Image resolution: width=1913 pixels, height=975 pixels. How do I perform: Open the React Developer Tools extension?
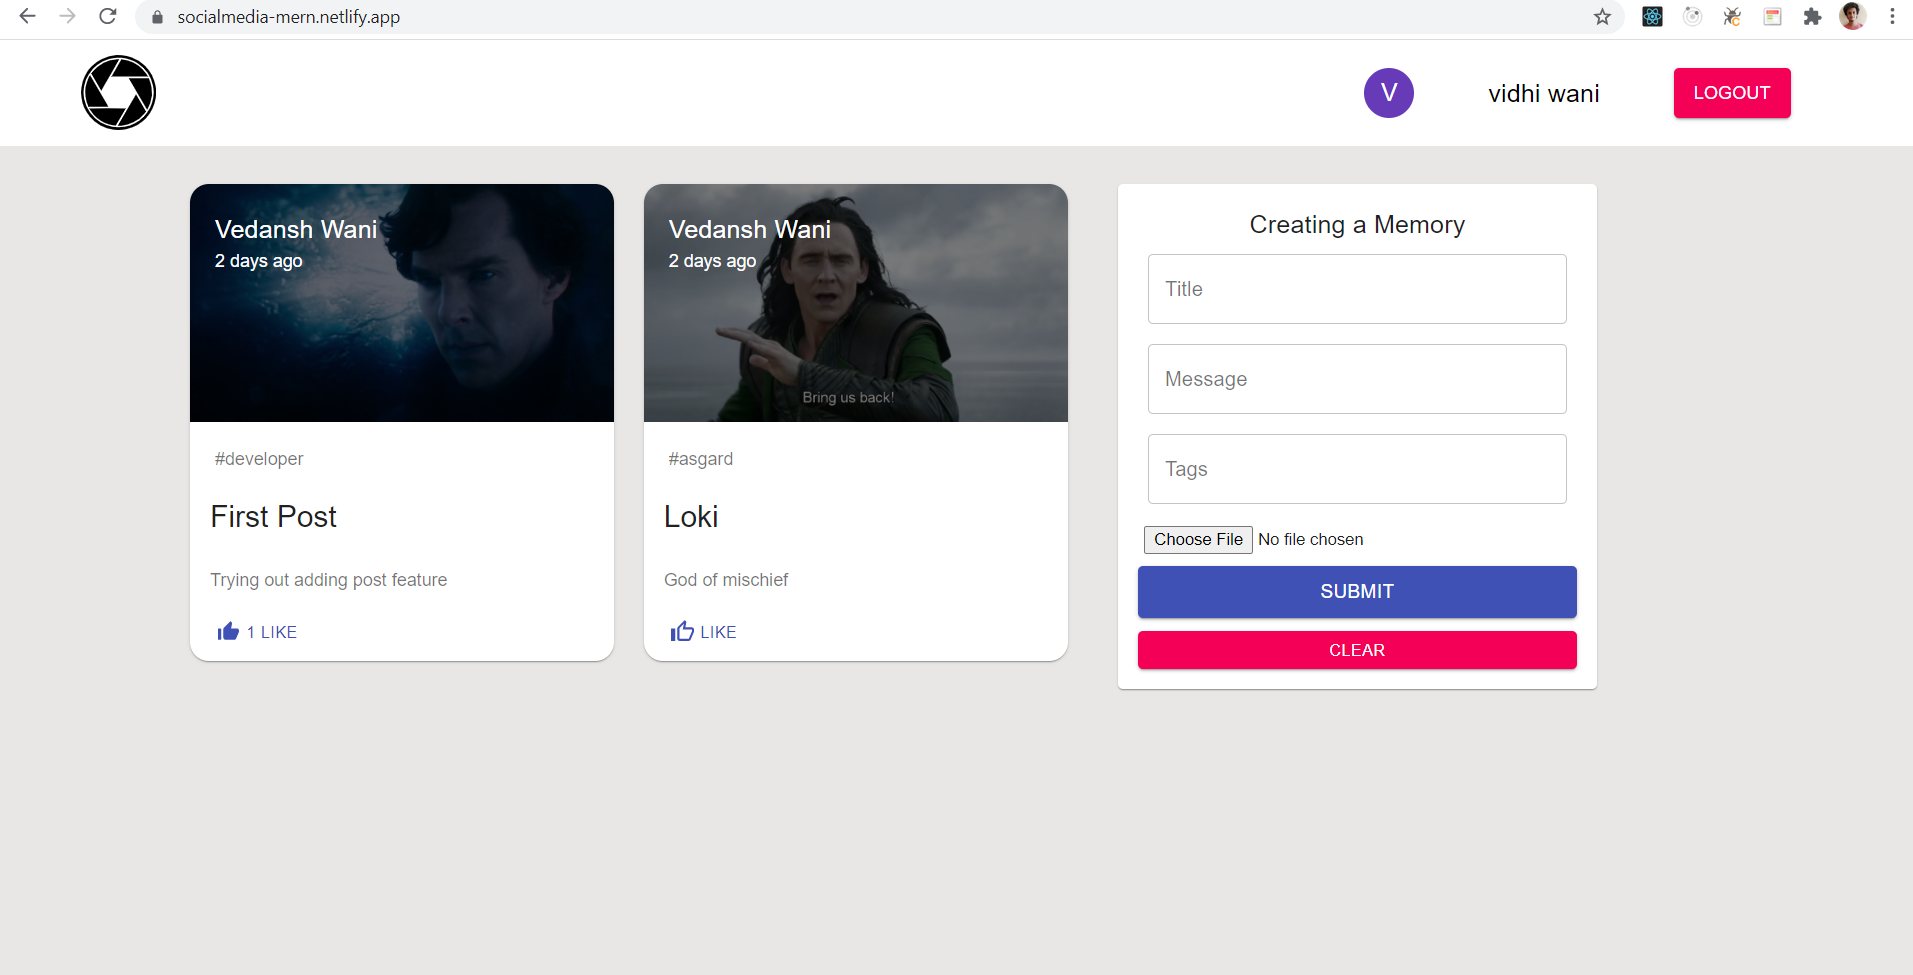1652,17
